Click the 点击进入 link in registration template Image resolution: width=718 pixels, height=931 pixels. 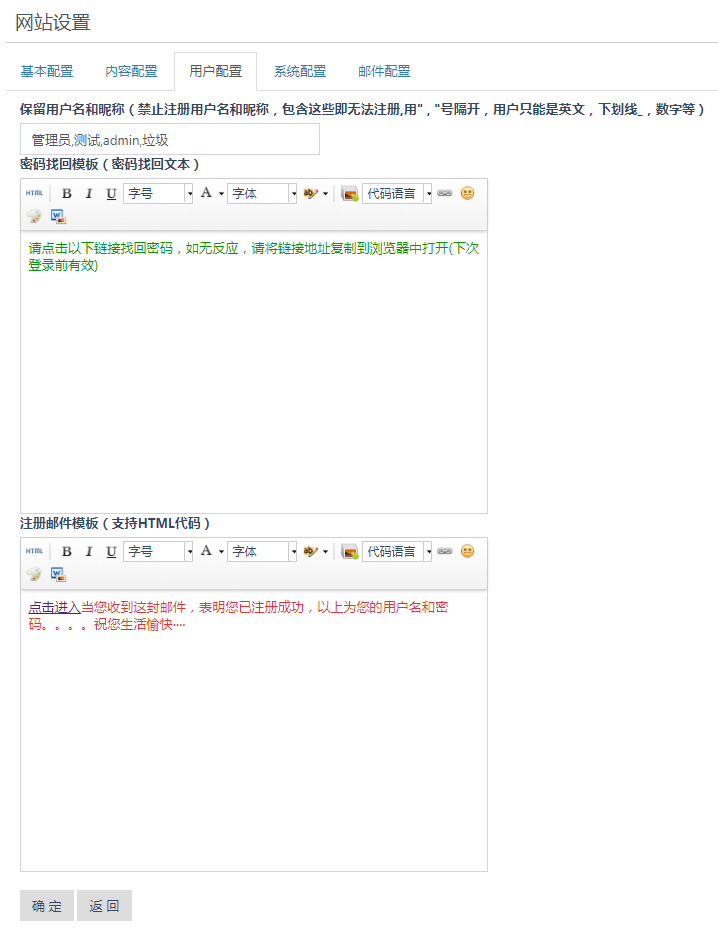click(x=55, y=607)
